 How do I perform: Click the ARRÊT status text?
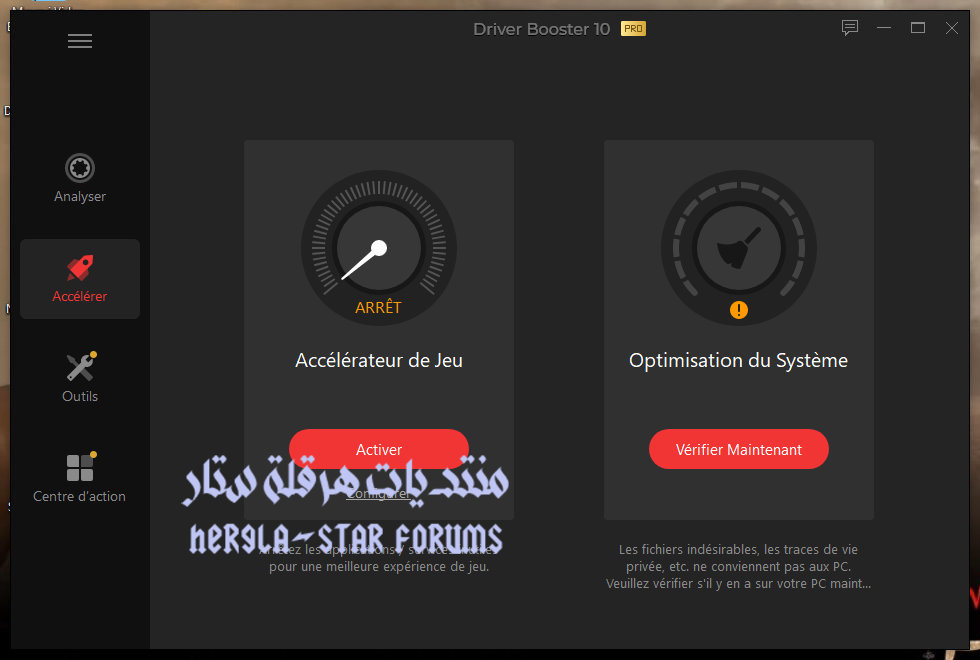[378, 307]
